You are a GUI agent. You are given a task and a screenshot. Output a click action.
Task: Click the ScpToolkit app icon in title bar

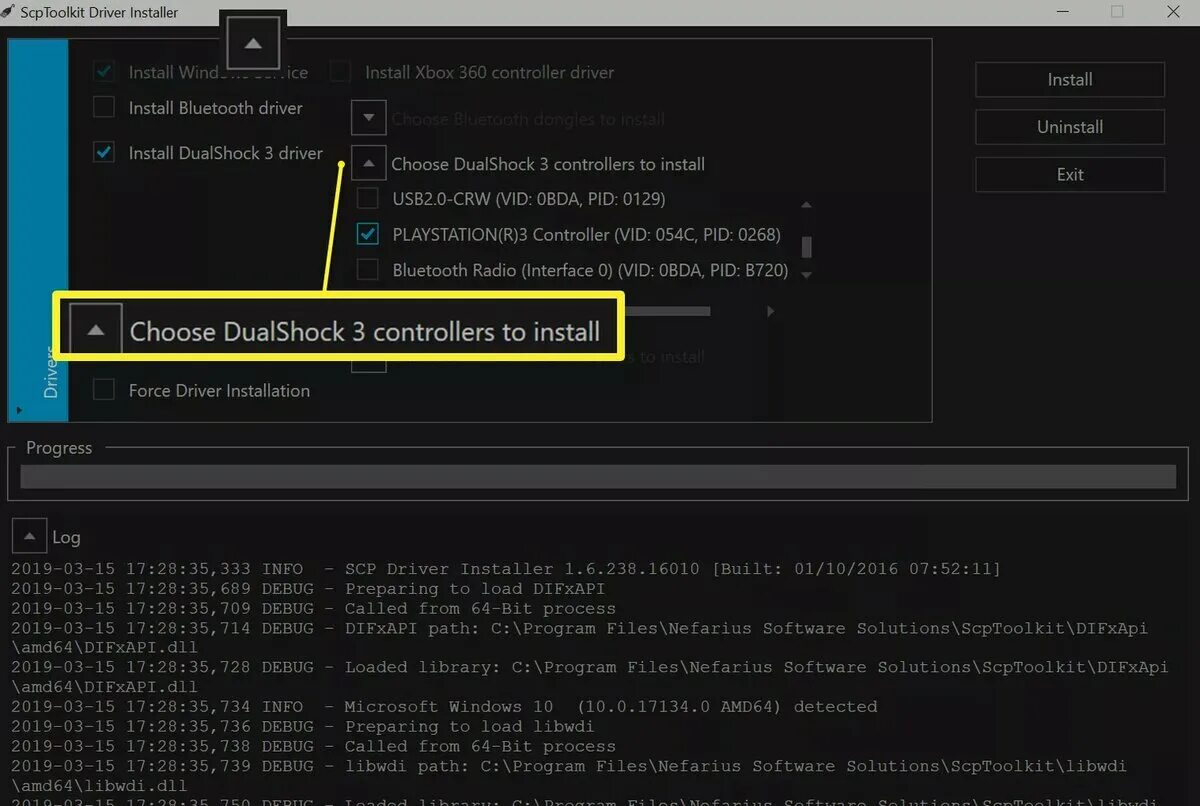pyautogui.click(x=7, y=12)
